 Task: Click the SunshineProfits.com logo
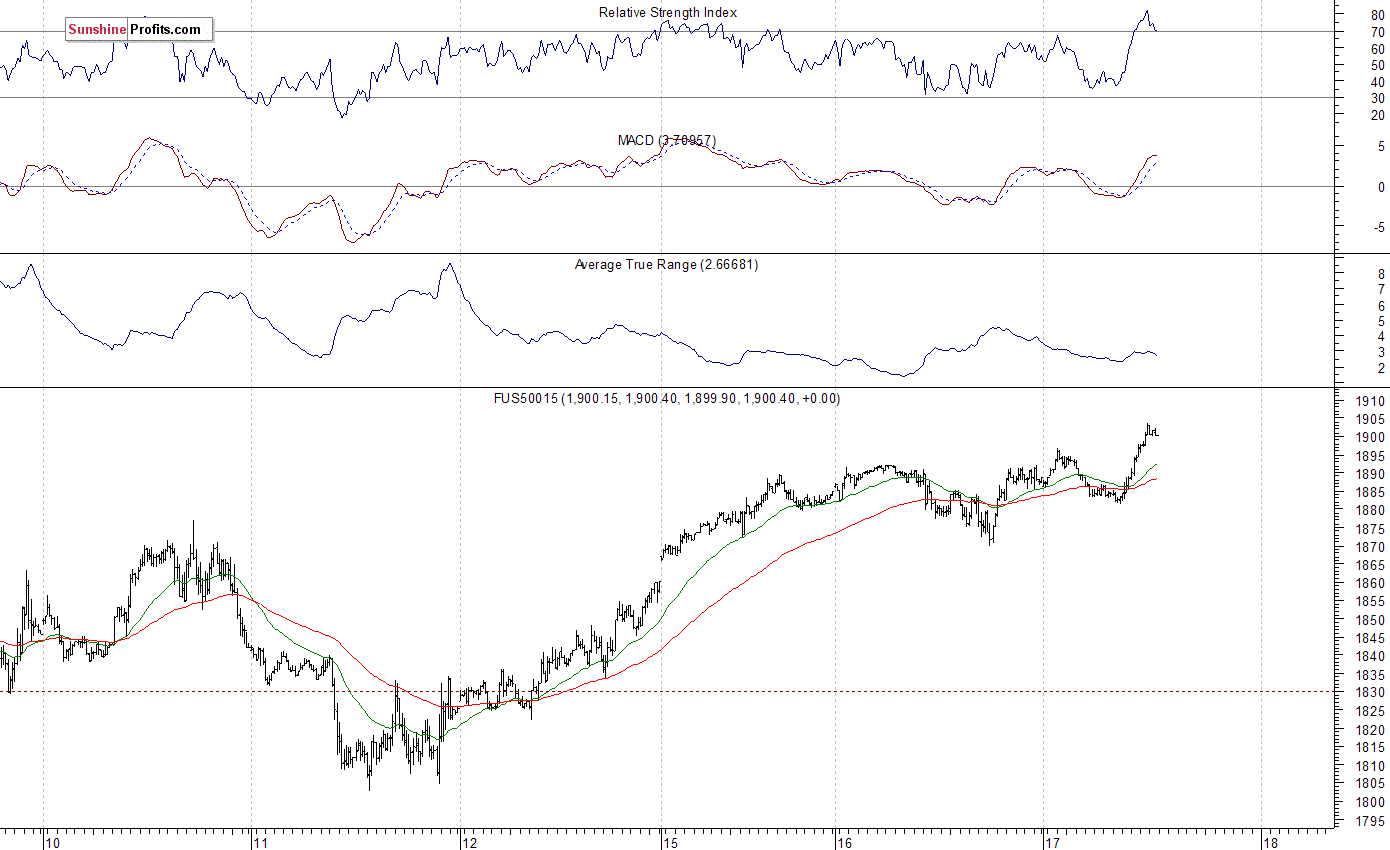click(139, 30)
